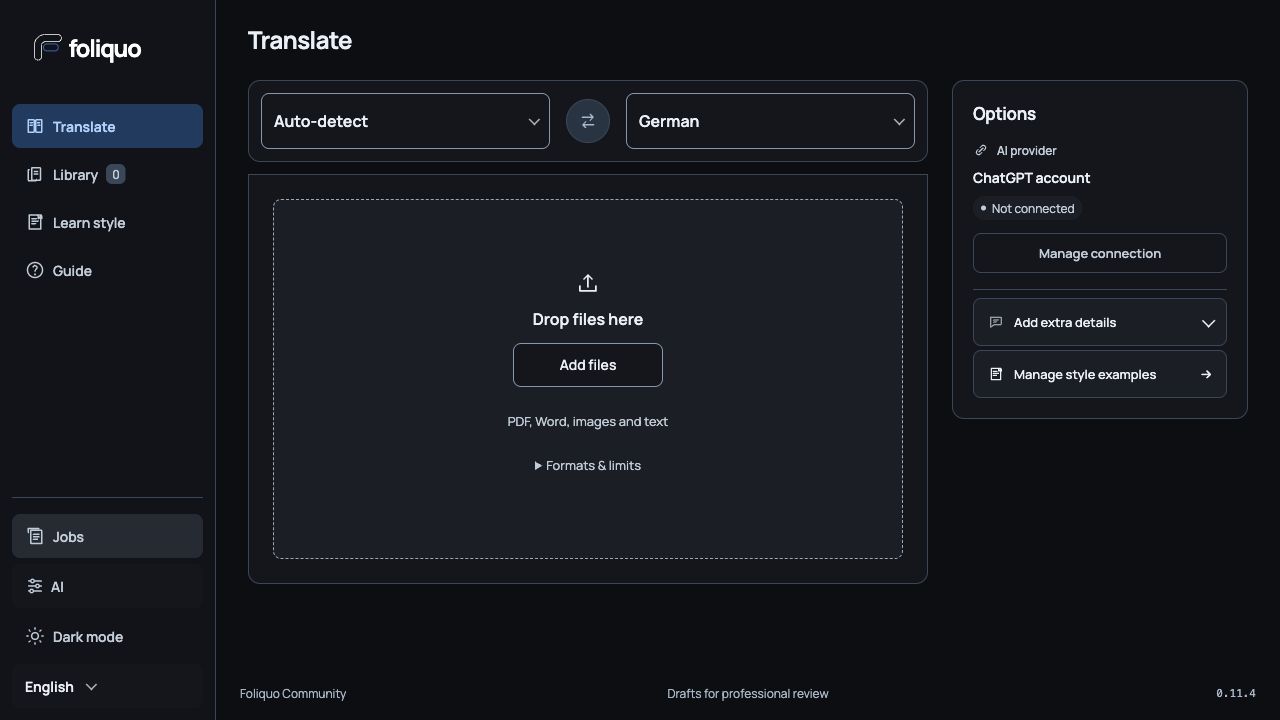This screenshot has height=720, width=1280.
Task: Click the Add files button
Action: tap(588, 365)
